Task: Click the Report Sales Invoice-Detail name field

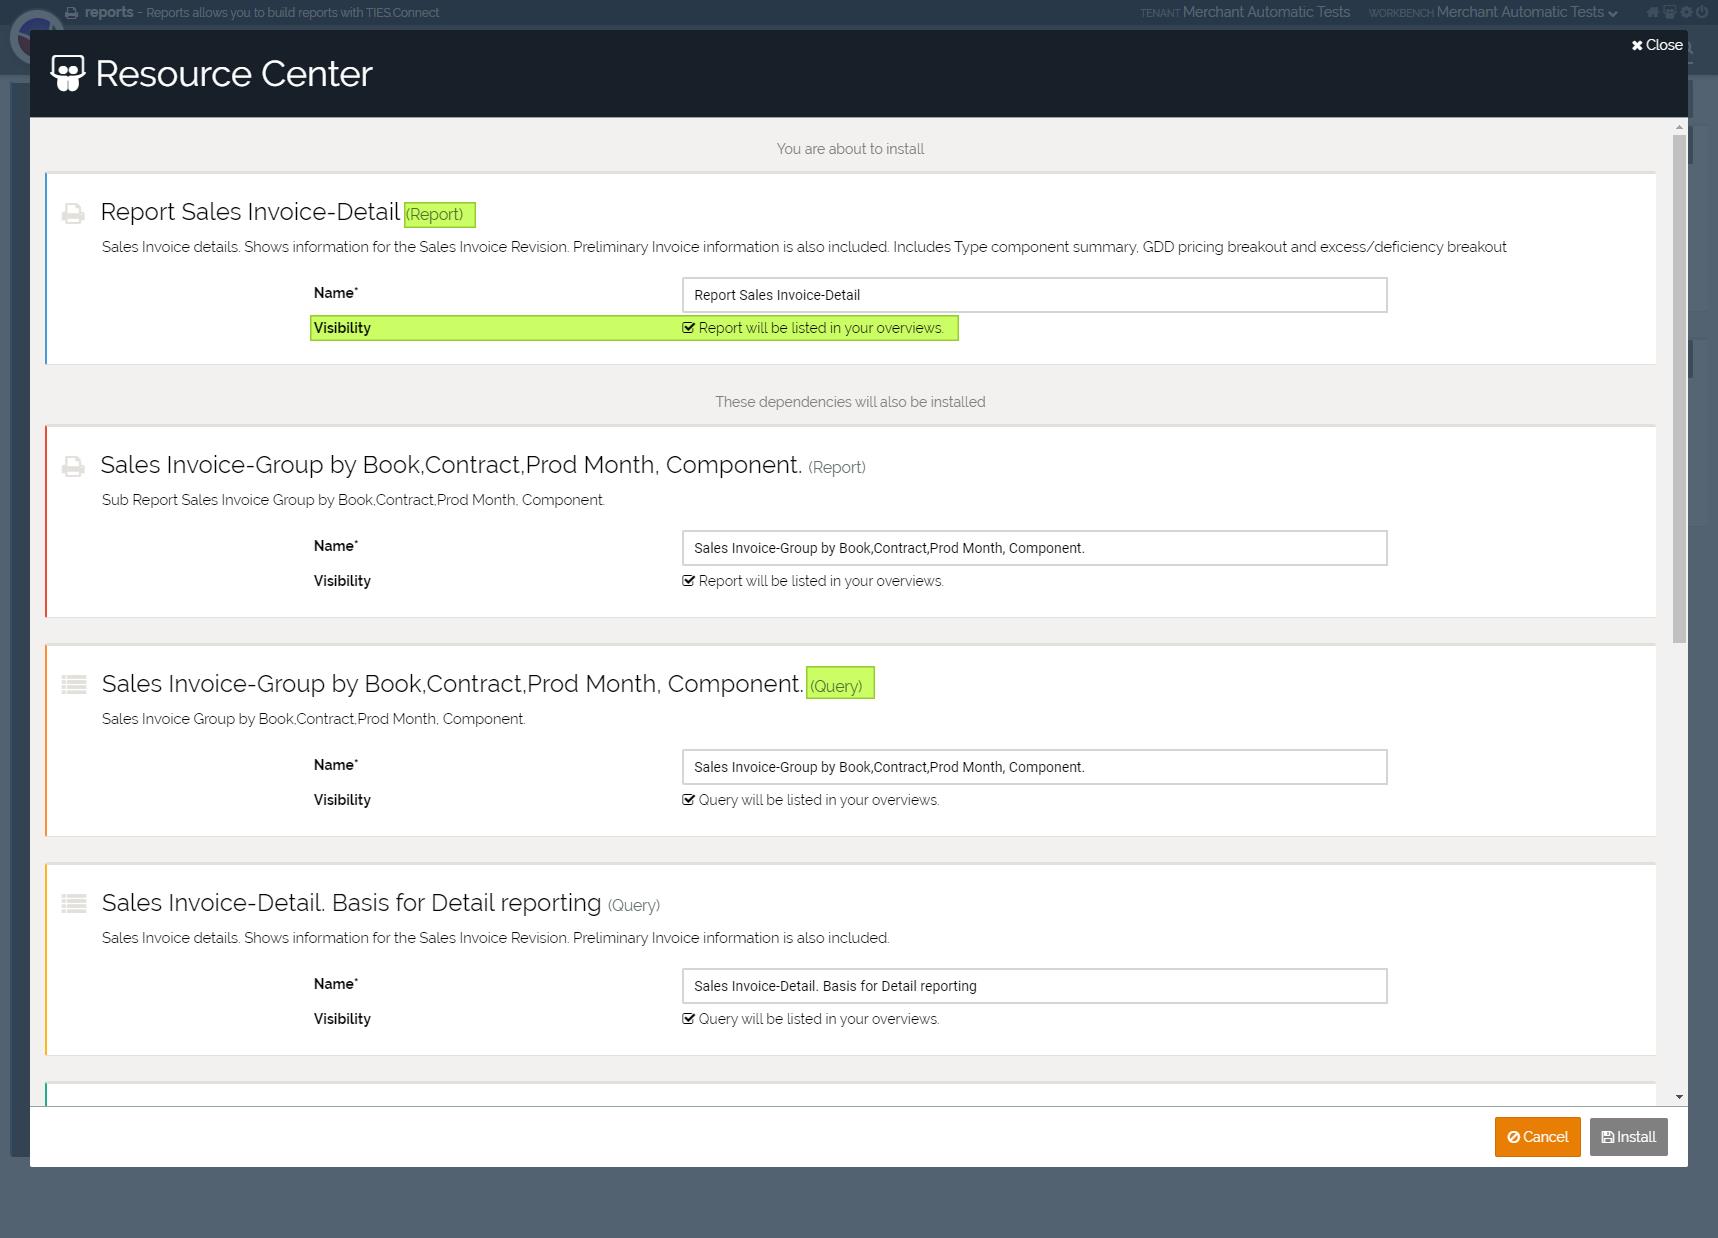Action: coord(1034,295)
